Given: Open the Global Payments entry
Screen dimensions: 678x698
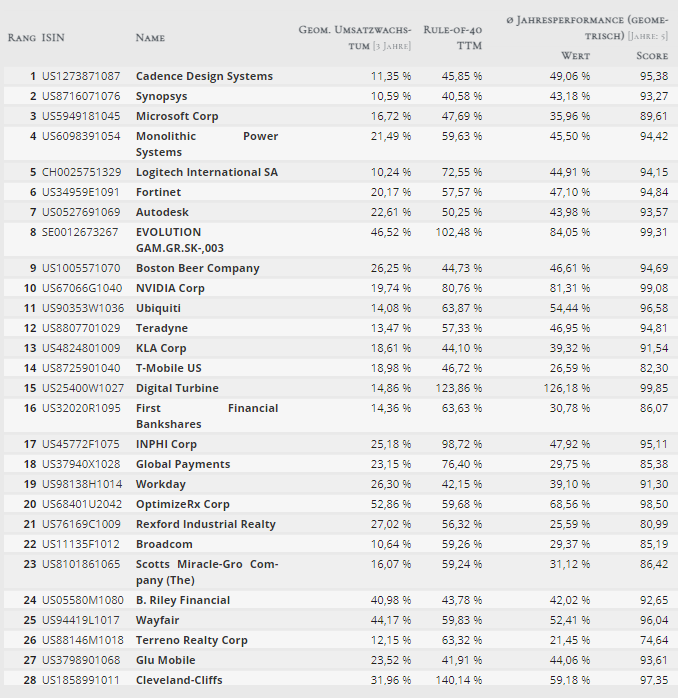Looking at the screenshot, I should click(x=183, y=464).
